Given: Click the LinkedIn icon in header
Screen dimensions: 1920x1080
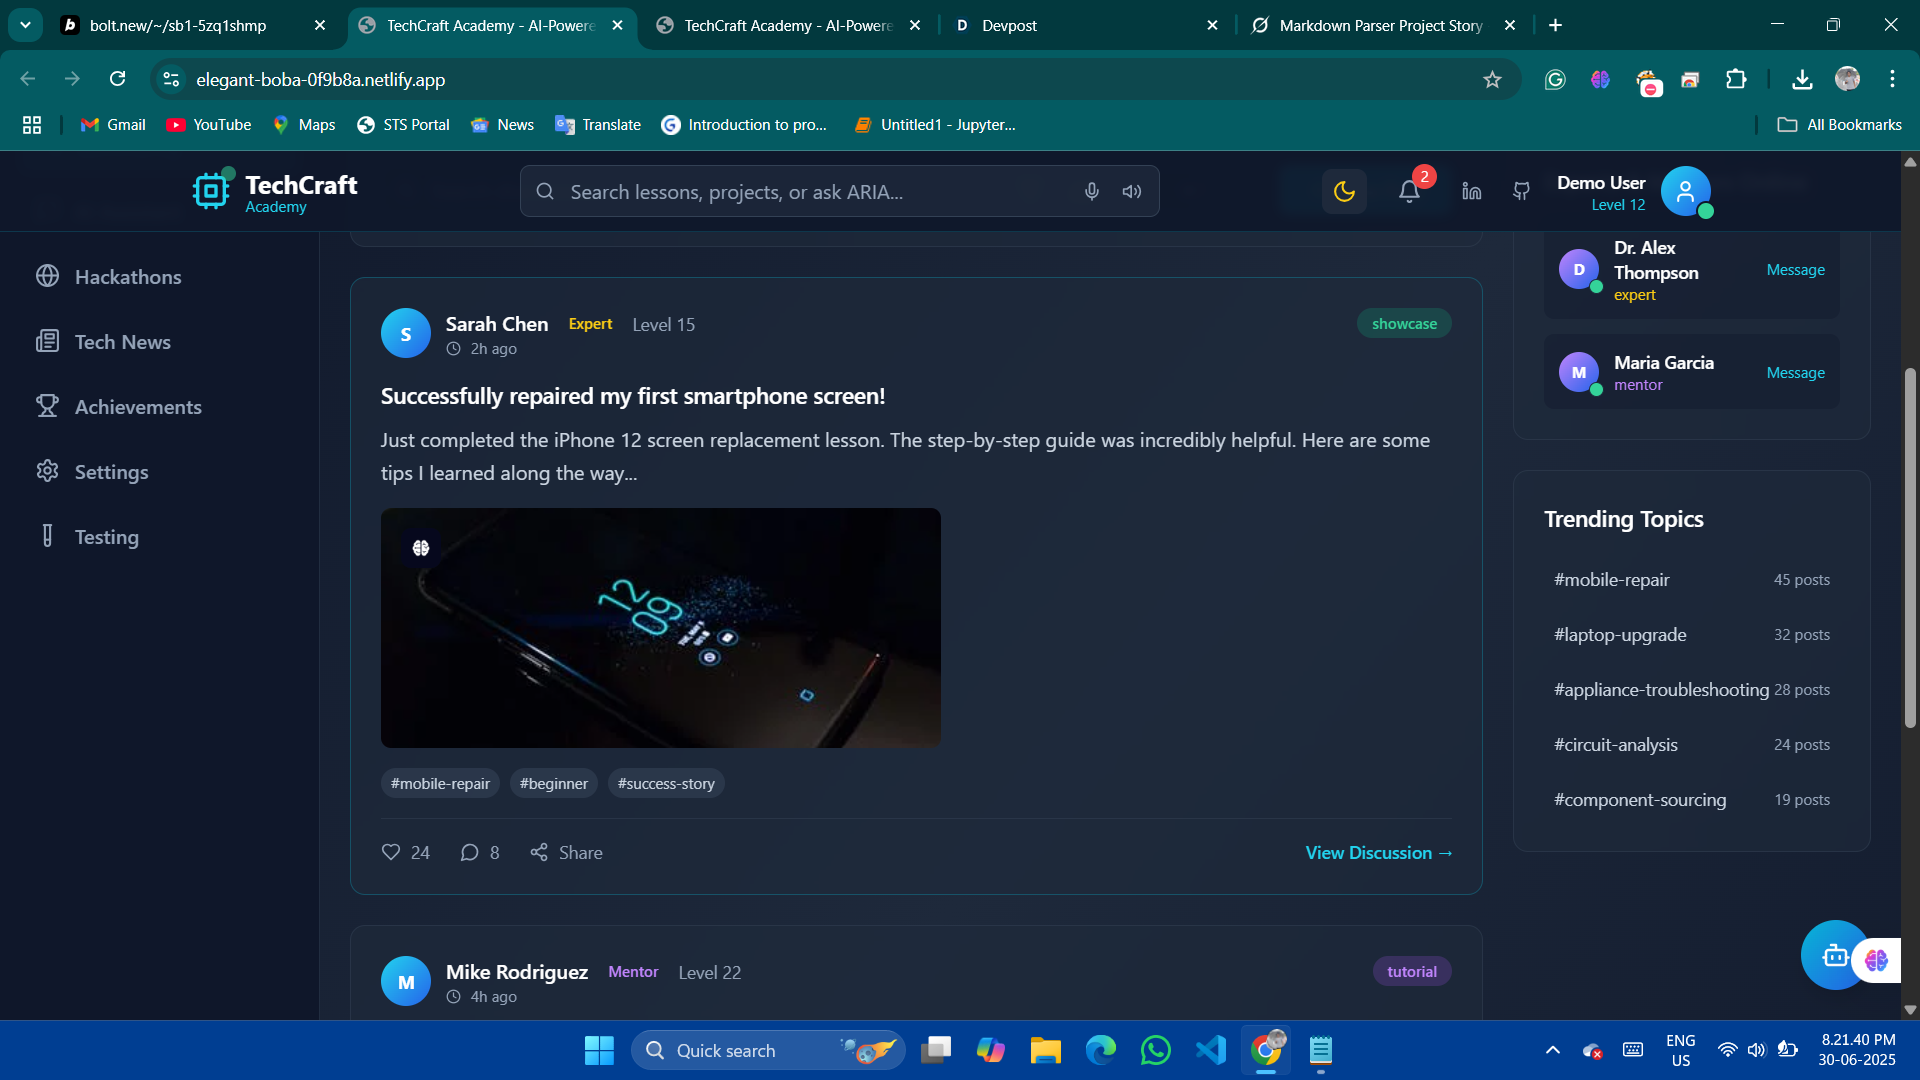Looking at the screenshot, I should point(1472,191).
